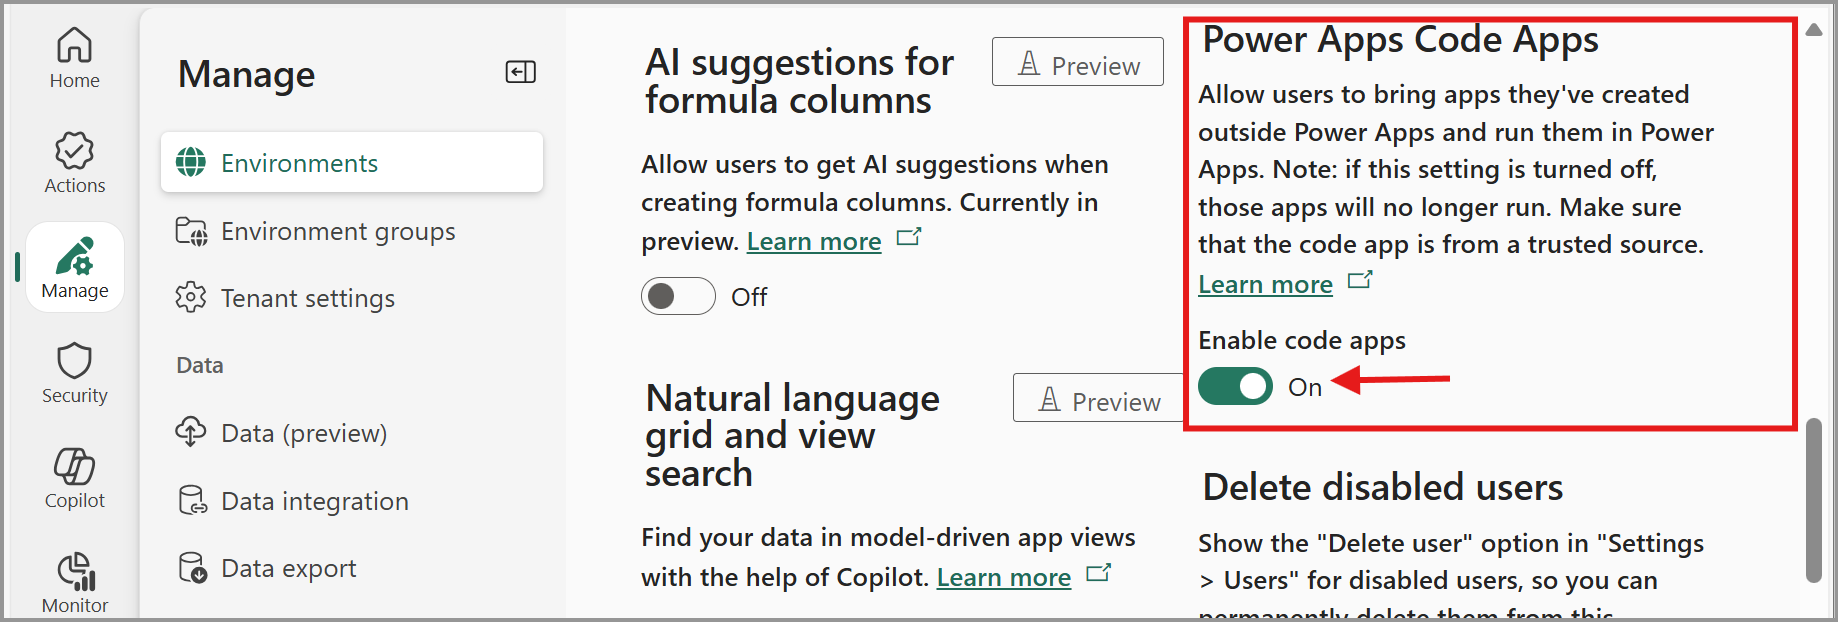
Task: Click Learn more under AI suggestions
Action: click(x=813, y=242)
